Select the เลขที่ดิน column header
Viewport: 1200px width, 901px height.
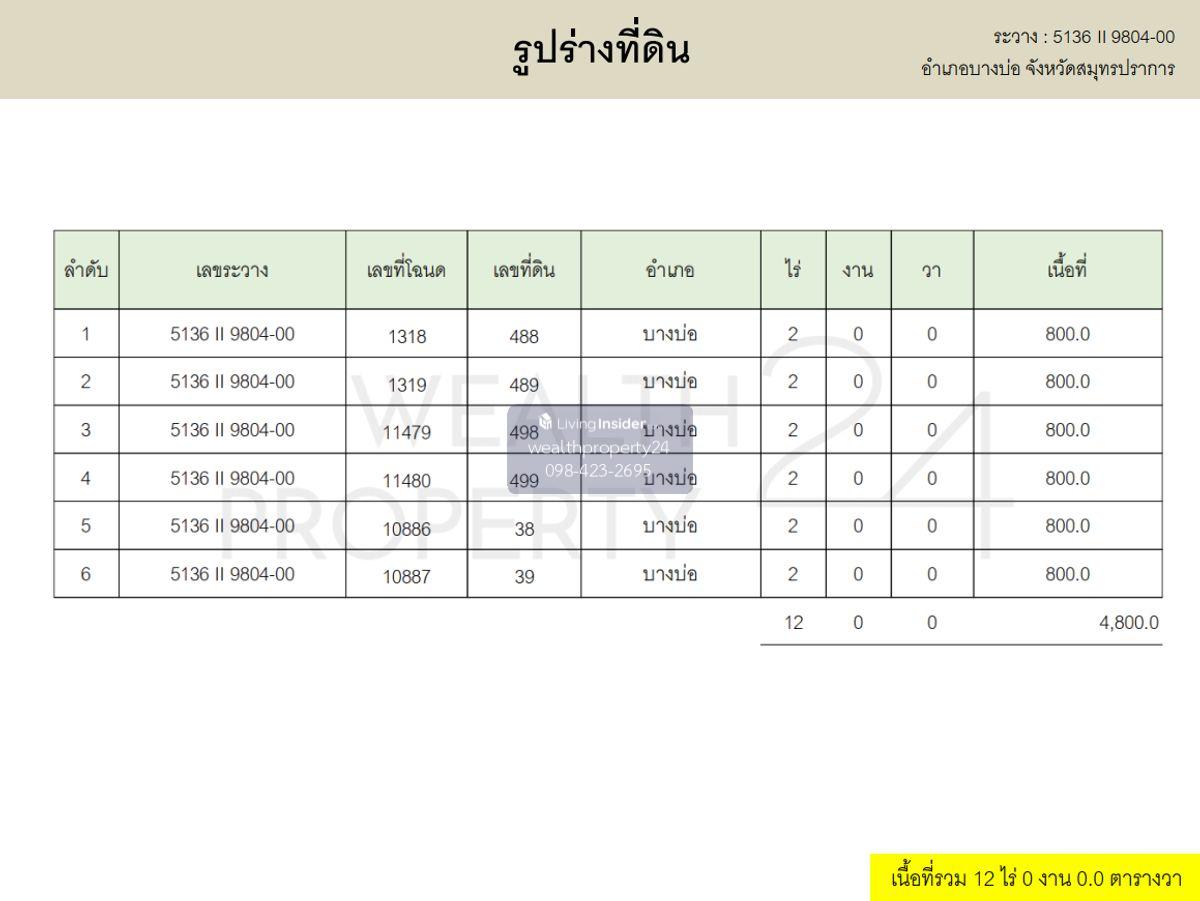pyautogui.click(x=524, y=270)
